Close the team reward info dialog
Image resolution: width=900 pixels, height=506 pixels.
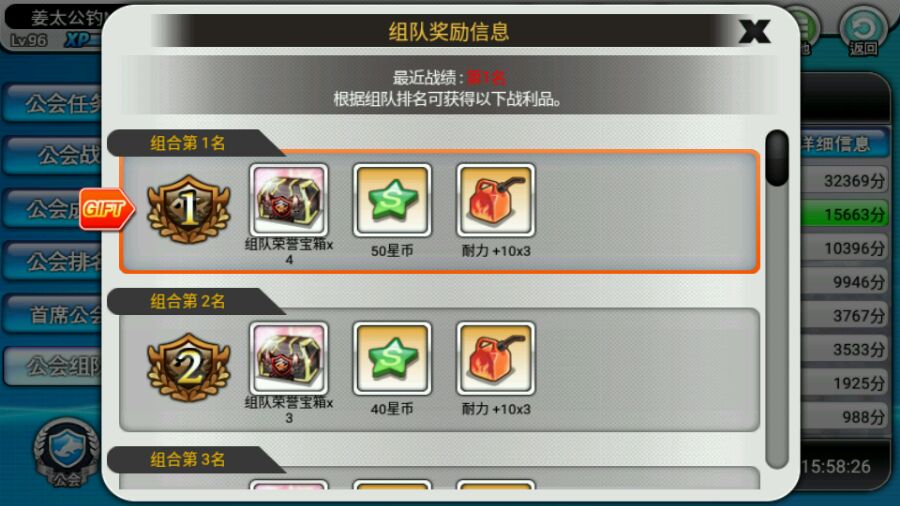[754, 31]
